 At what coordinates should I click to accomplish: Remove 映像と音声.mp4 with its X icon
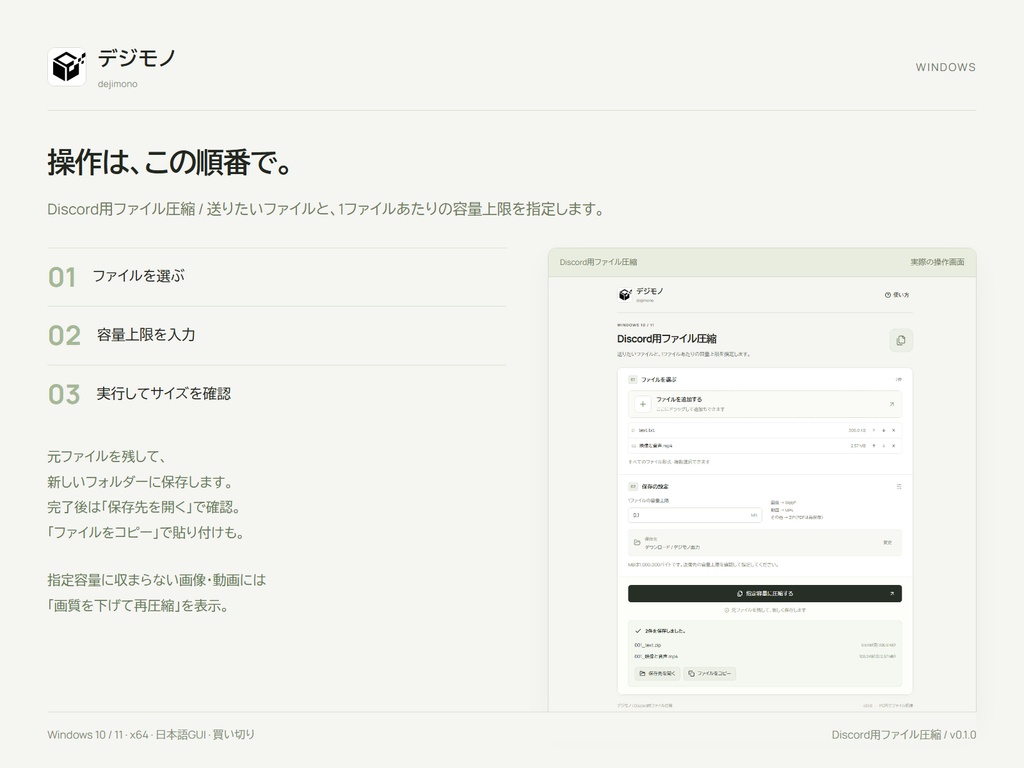pyautogui.click(x=893, y=445)
